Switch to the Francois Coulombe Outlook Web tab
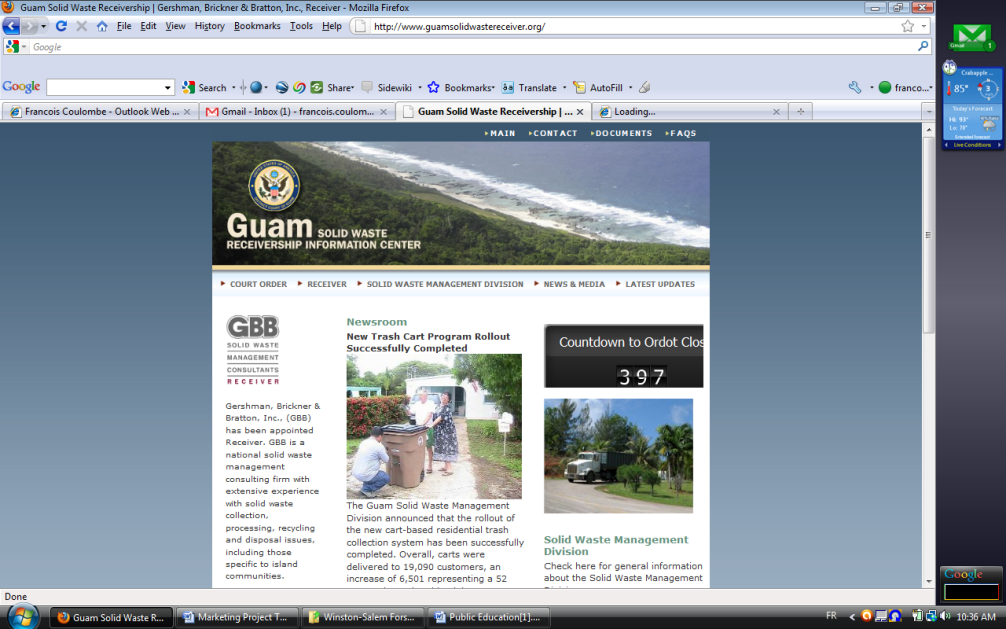Image resolution: width=1006 pixels, height=629 pixels. [99, 112]
